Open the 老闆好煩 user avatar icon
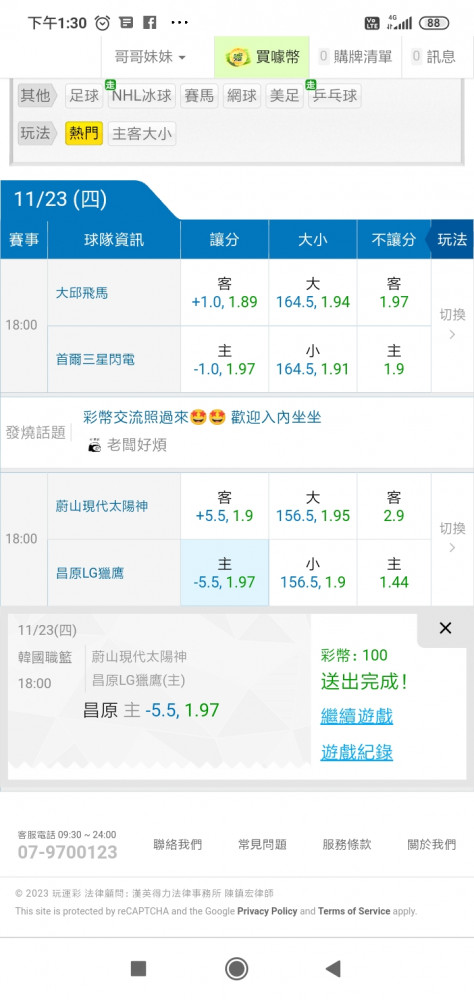This screenshot has width=474, height=1000. (94, 445)
